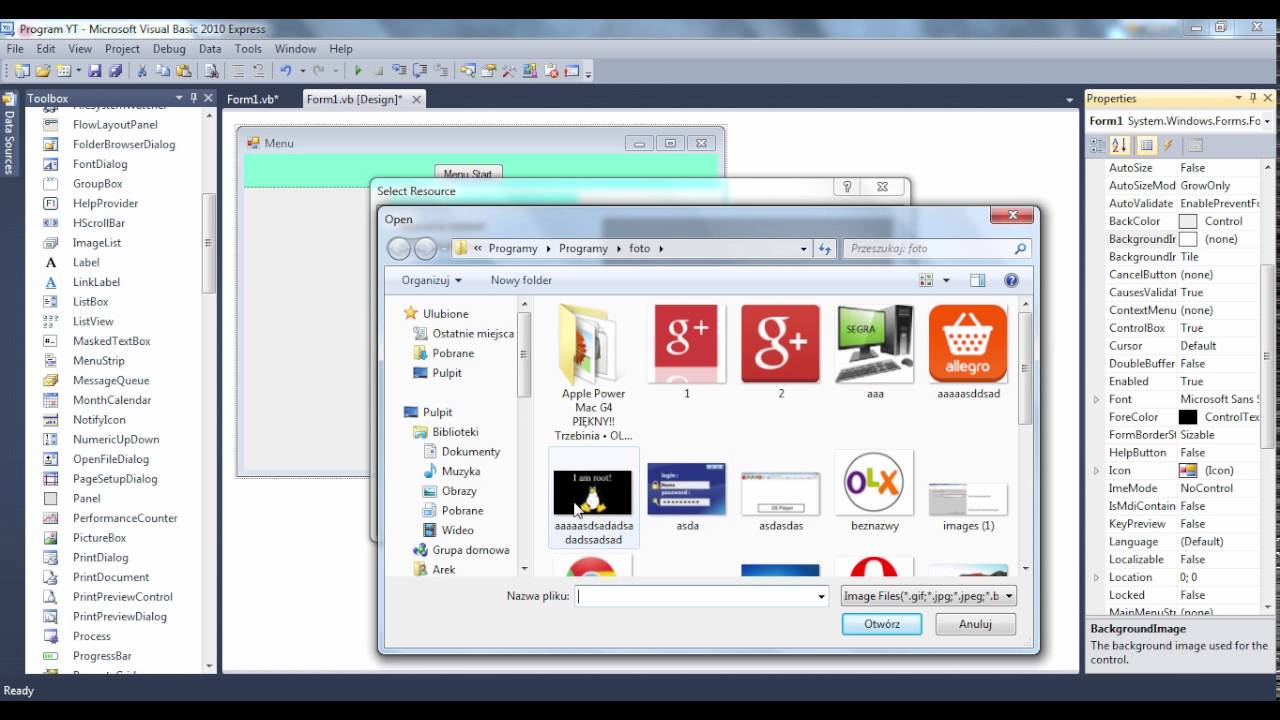
Task: Click the Open File toolbar icon
Action: 43,71
